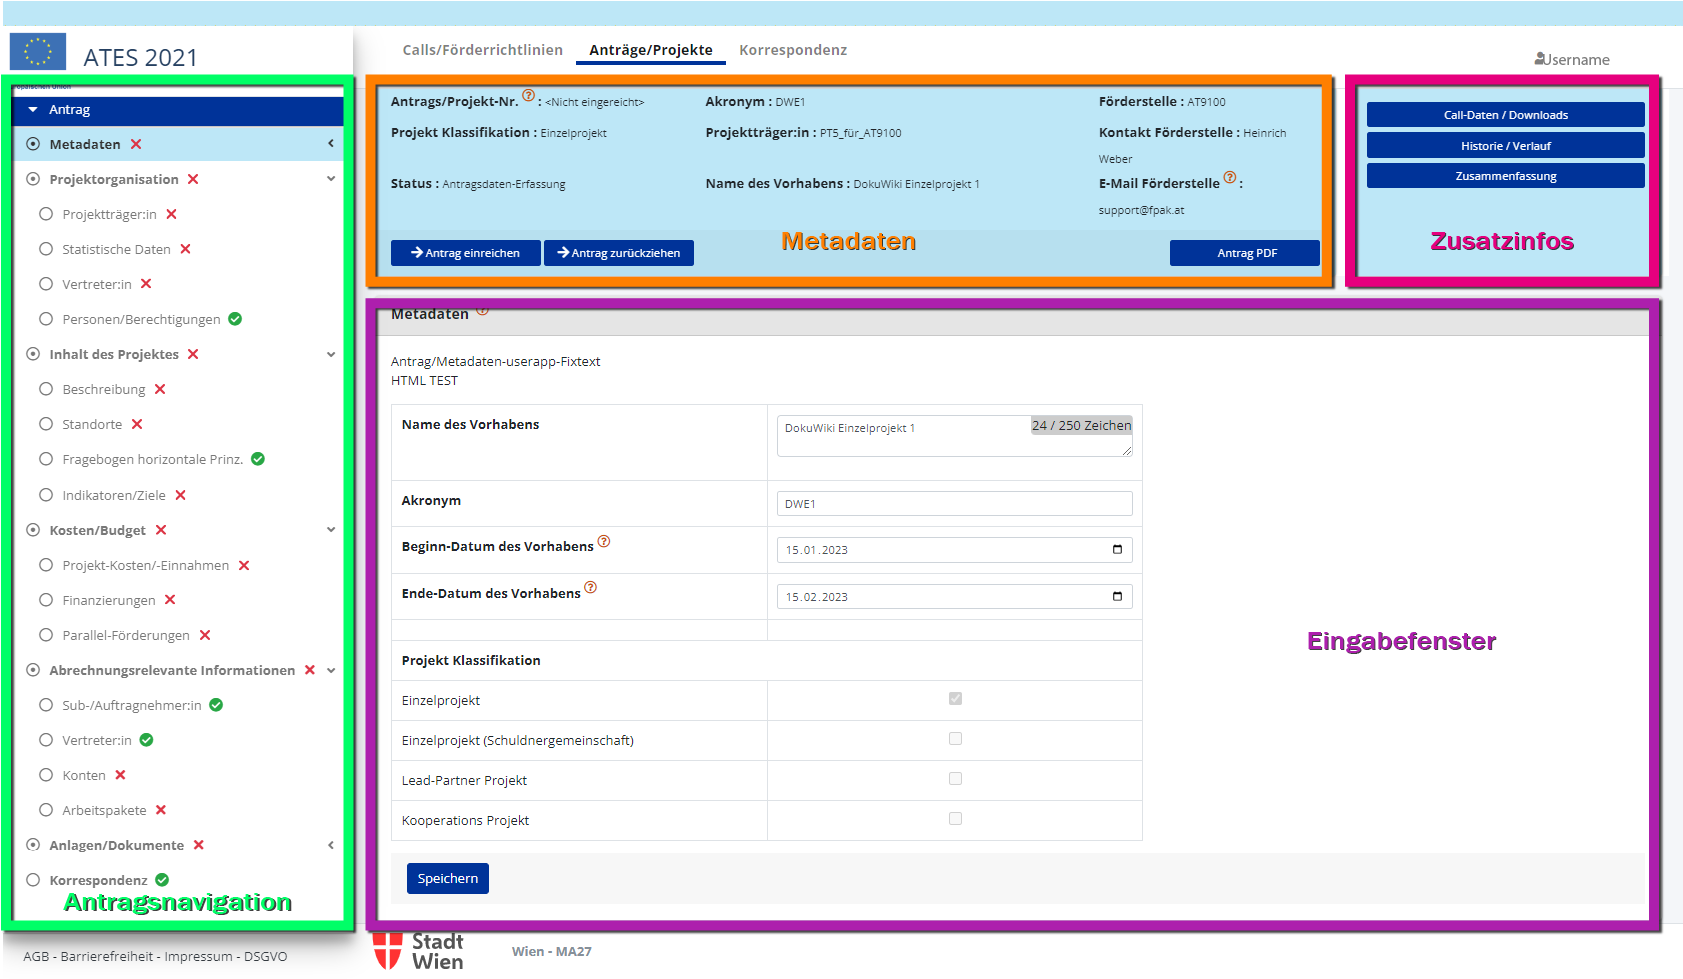Check the Lead-Partner Projekt checkbox

pos(955,779)
